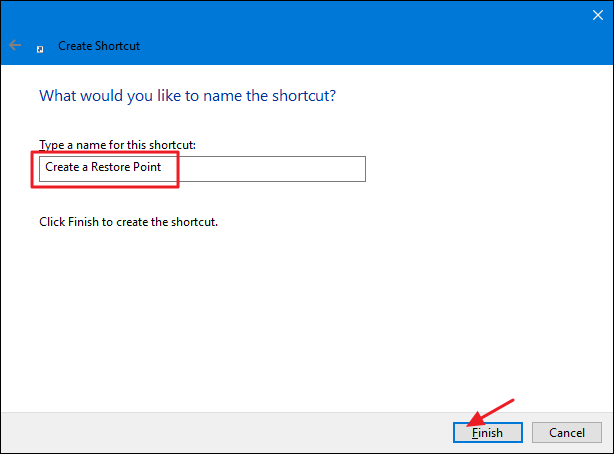Click the 'Create Shortcut' title text
The height and width of the screenshot is (454, 614).
pyautogui.click(x=99, y=46)
